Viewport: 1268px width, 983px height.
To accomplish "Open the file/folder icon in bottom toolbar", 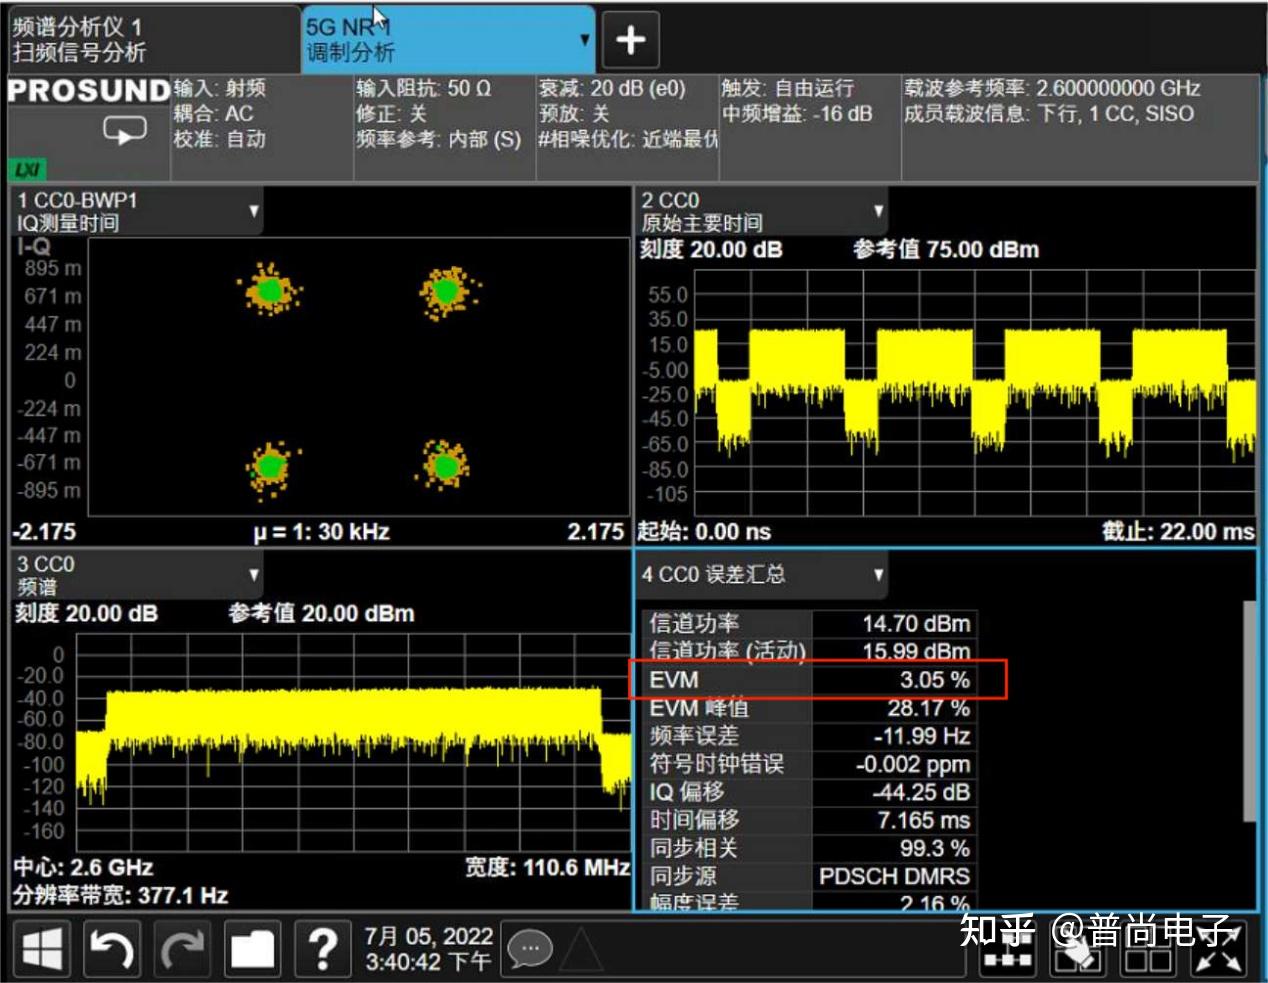I will (253, 947).
